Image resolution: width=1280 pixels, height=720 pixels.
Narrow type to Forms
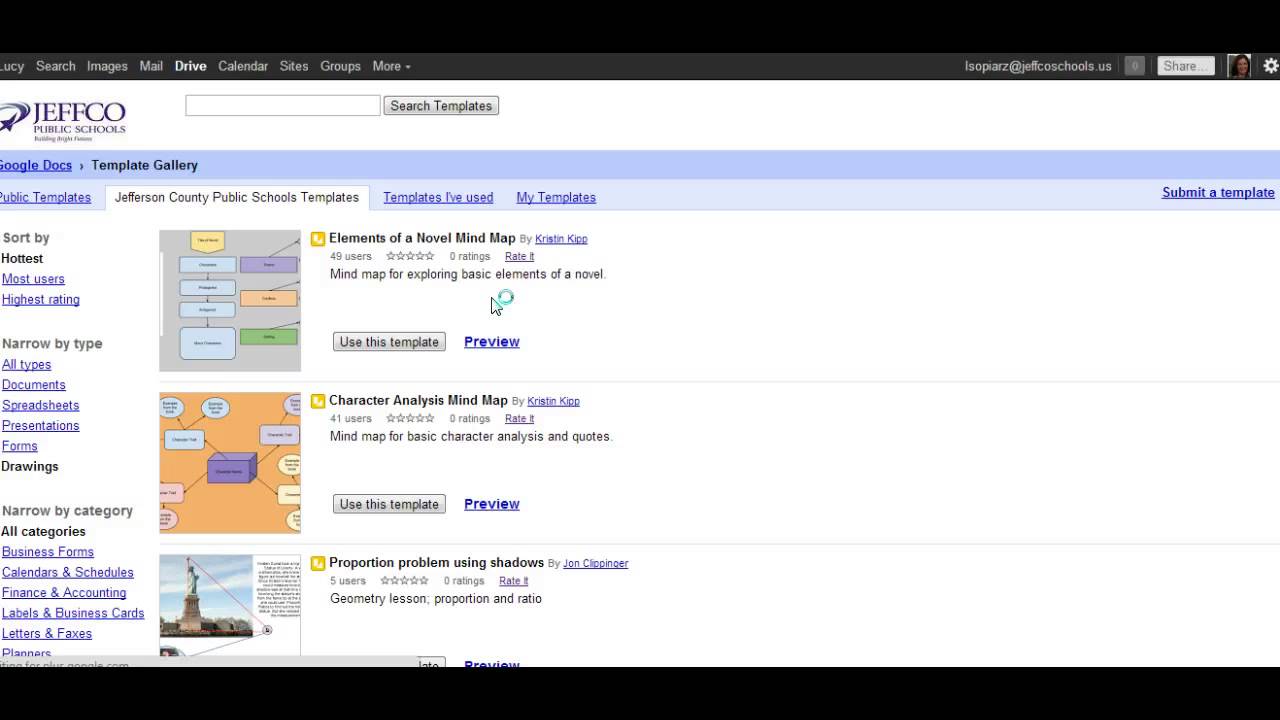tap(20, 446)
